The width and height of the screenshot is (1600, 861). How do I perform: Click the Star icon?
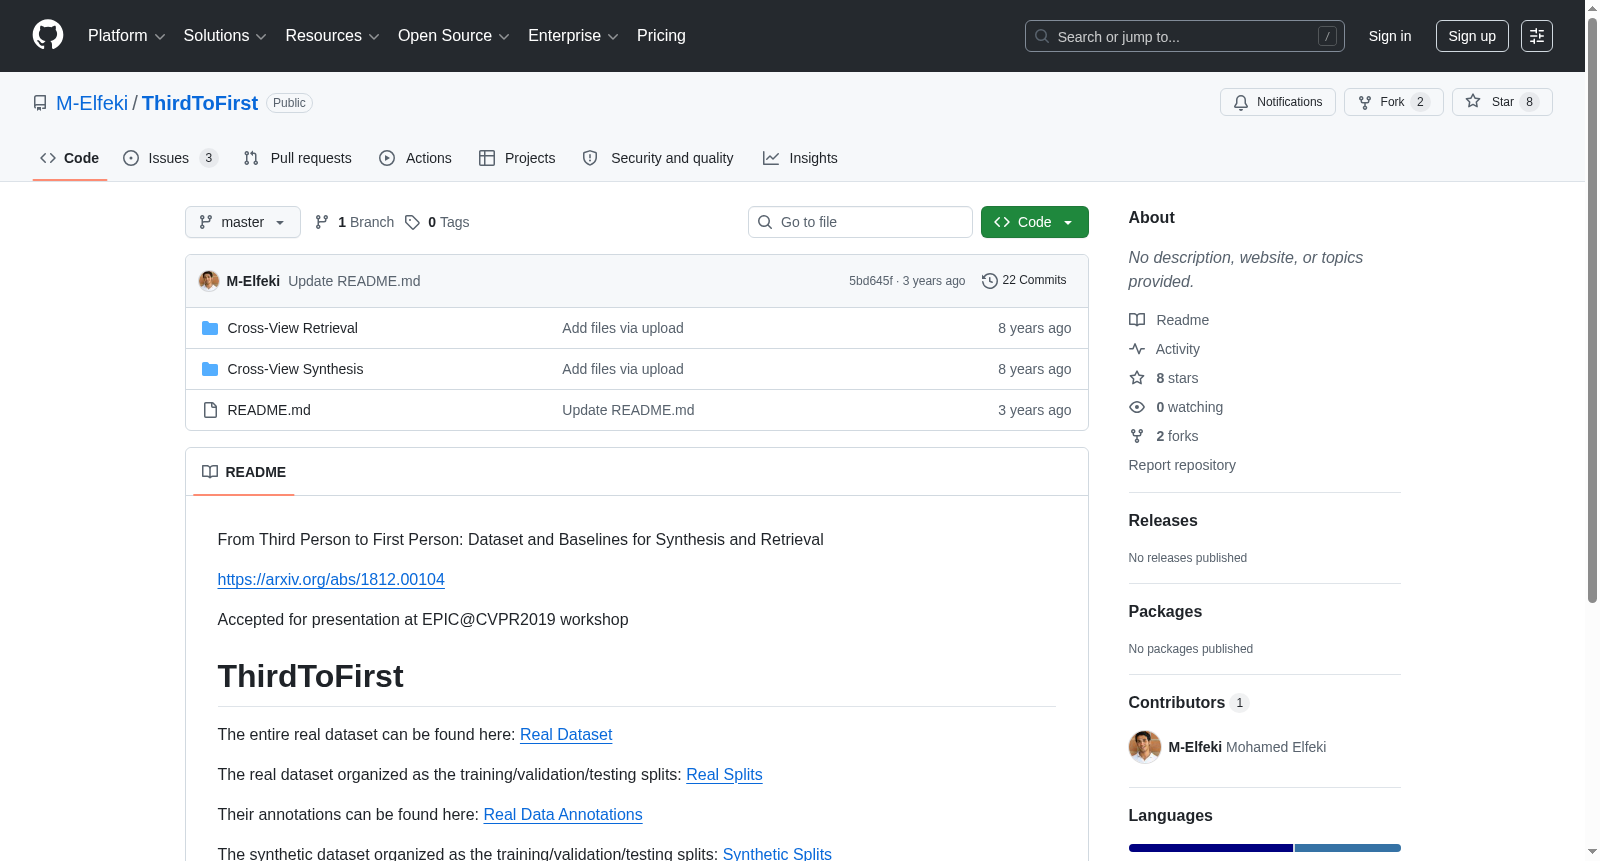click(1473, 102)
